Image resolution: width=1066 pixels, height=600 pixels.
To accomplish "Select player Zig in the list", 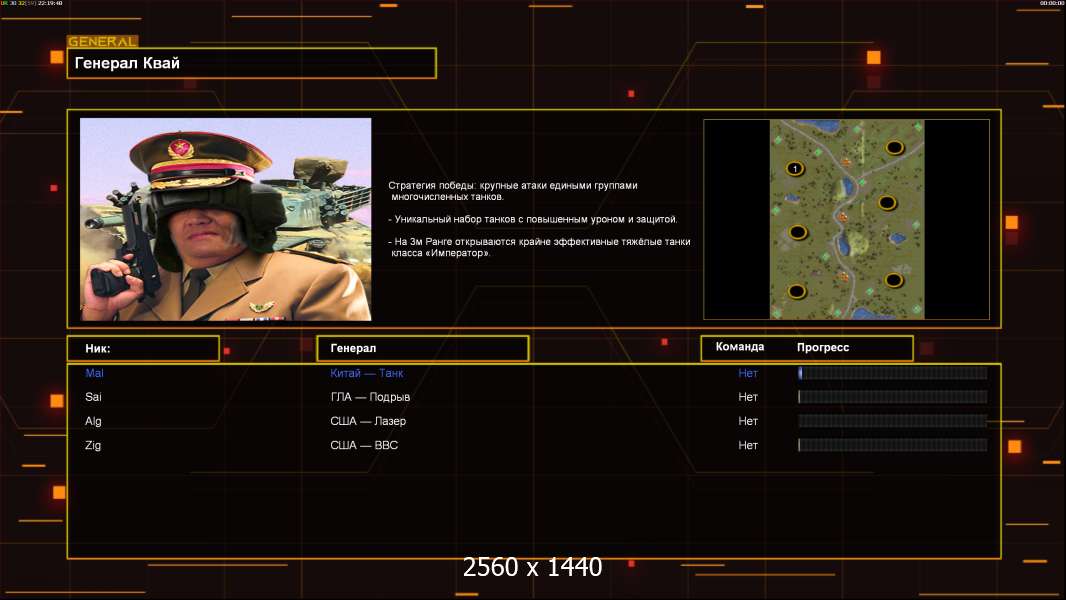I will pyautogui.click(x=93, y=445).
